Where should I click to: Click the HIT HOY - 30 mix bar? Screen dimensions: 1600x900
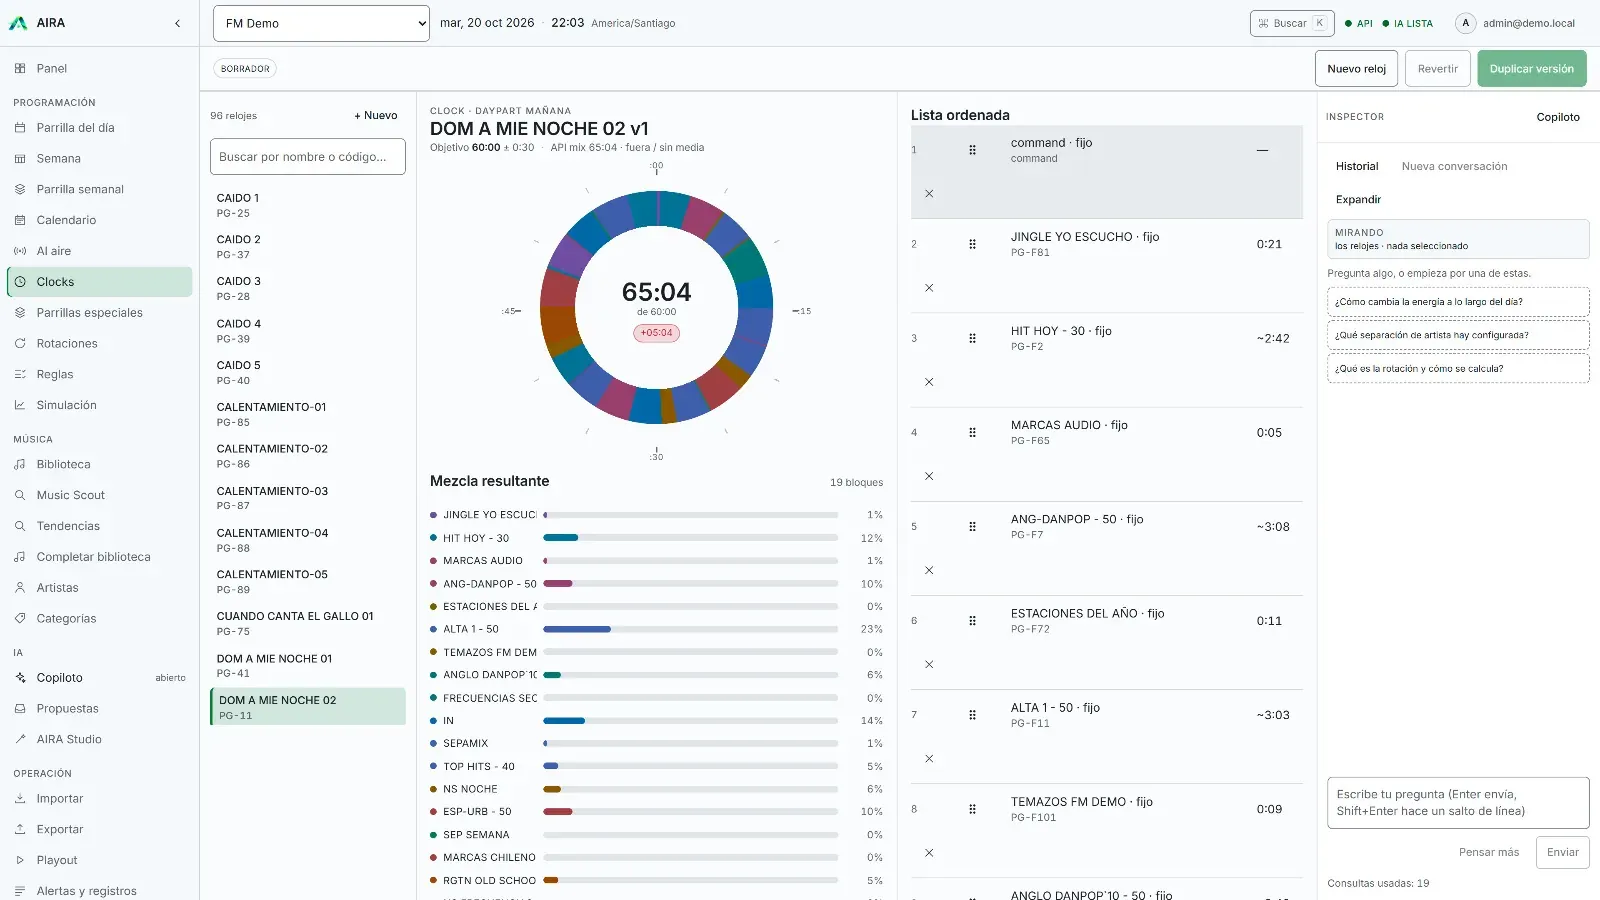coord(690,538)
